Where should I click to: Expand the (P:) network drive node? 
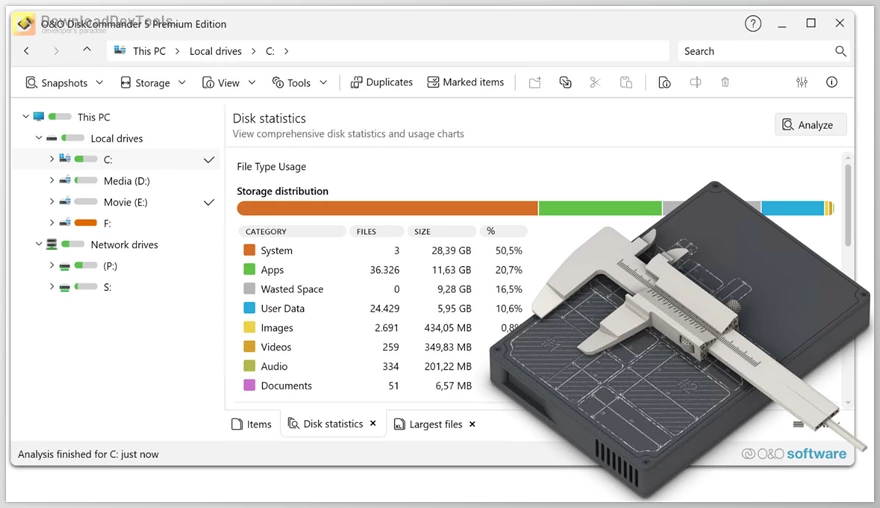[52, 265]
